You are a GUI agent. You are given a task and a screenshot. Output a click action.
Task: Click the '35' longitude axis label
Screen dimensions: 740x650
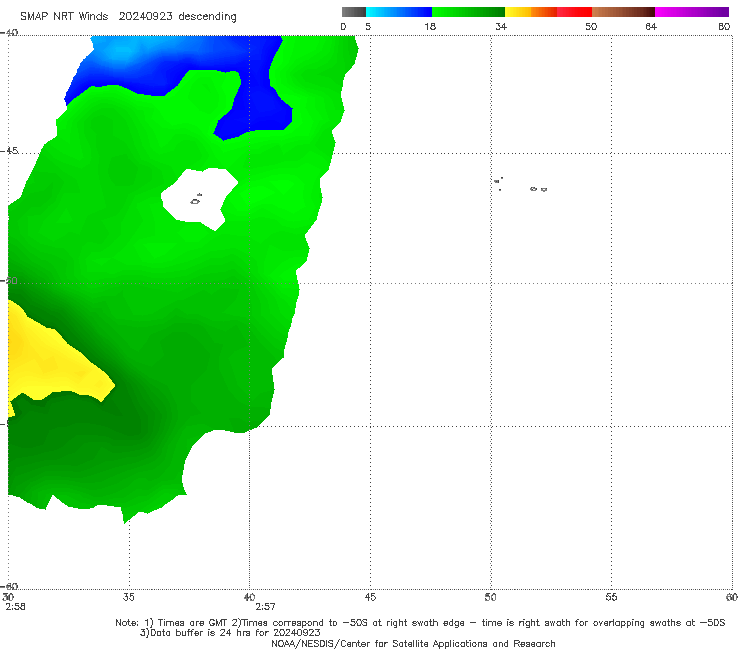(128, 597)
